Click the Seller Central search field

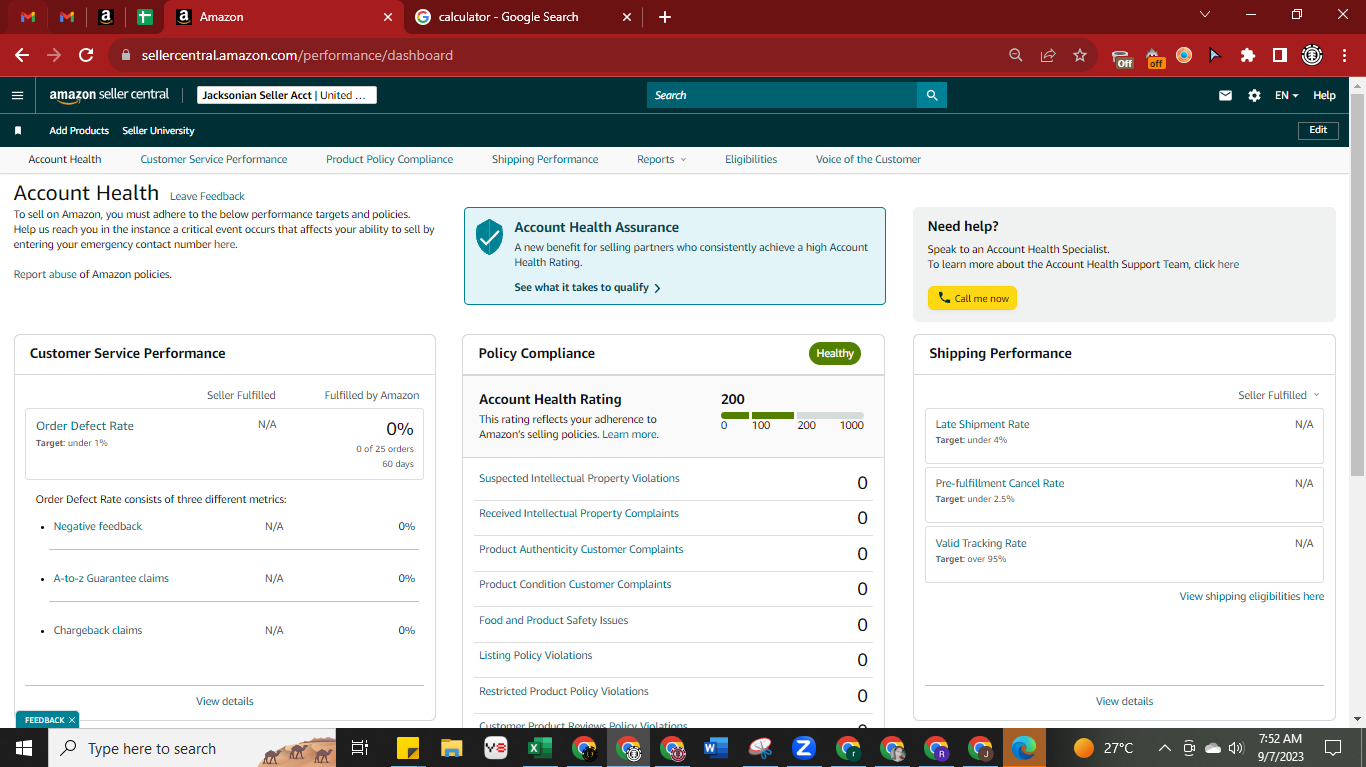point(782,95)
